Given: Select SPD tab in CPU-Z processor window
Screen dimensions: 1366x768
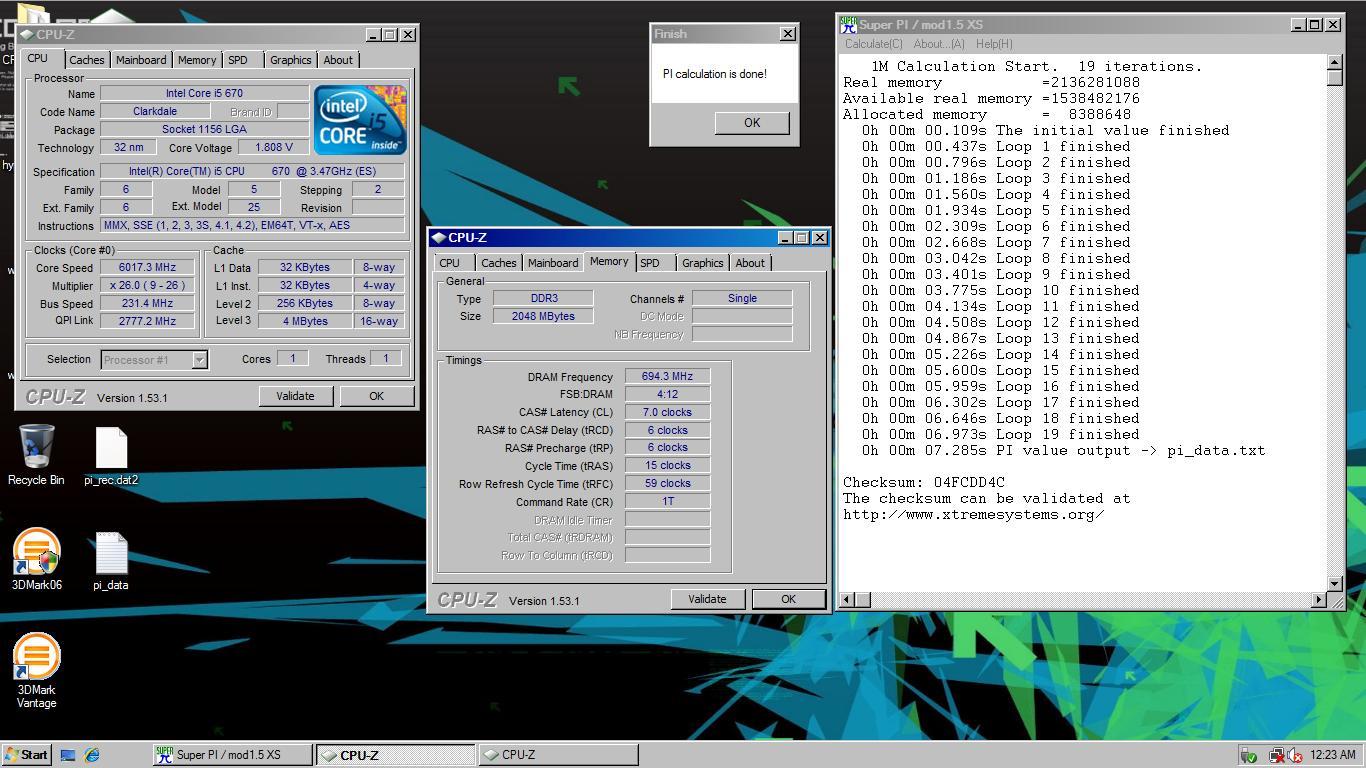Looking at the screenshot, I should click(238, 60).
